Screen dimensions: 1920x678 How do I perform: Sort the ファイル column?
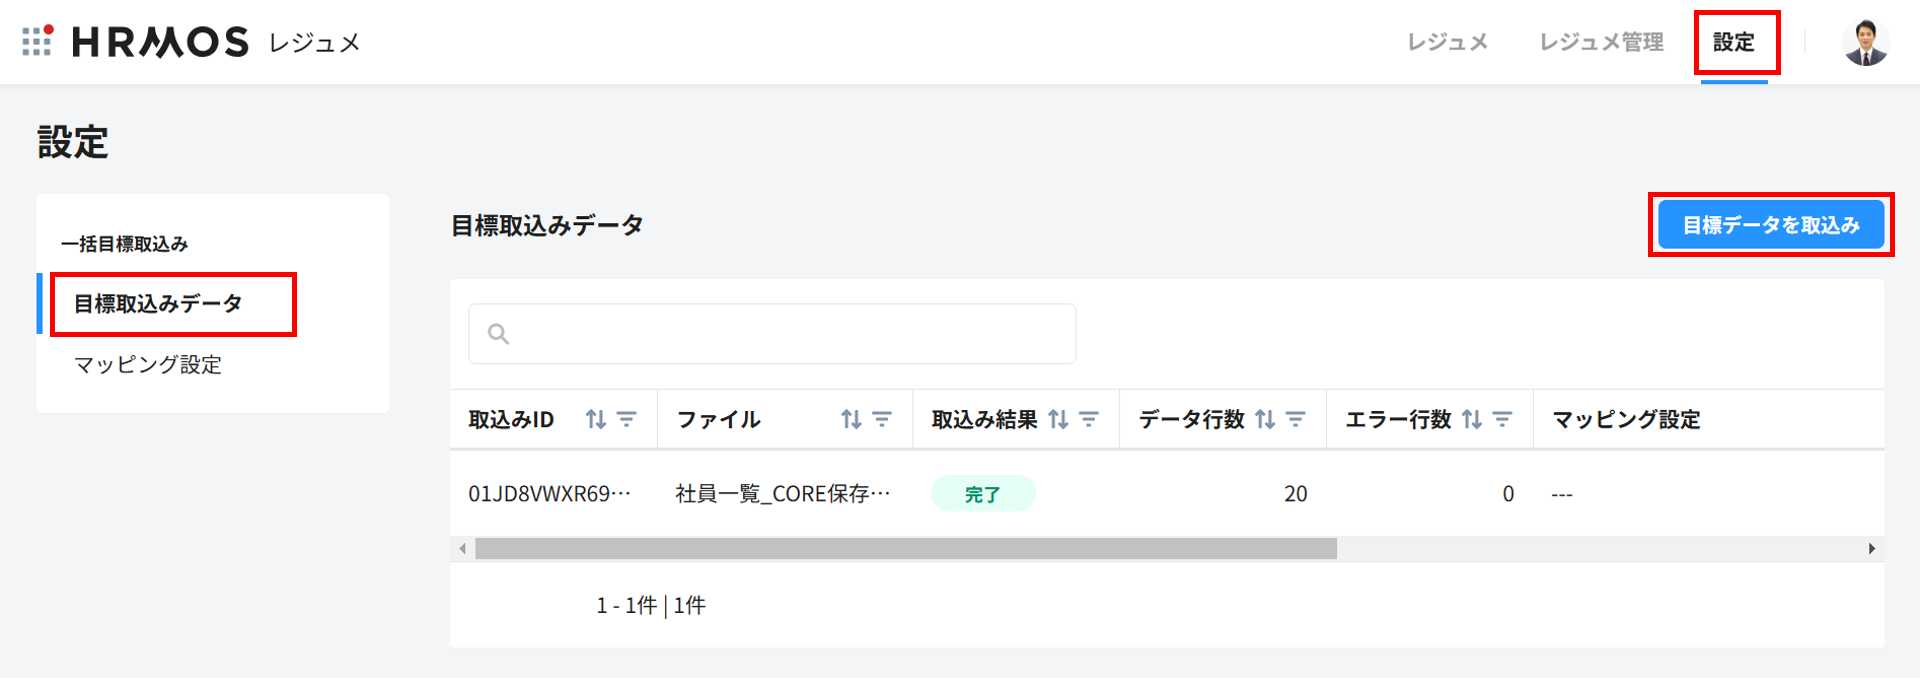pyautogui.click(x=851, y=419)
